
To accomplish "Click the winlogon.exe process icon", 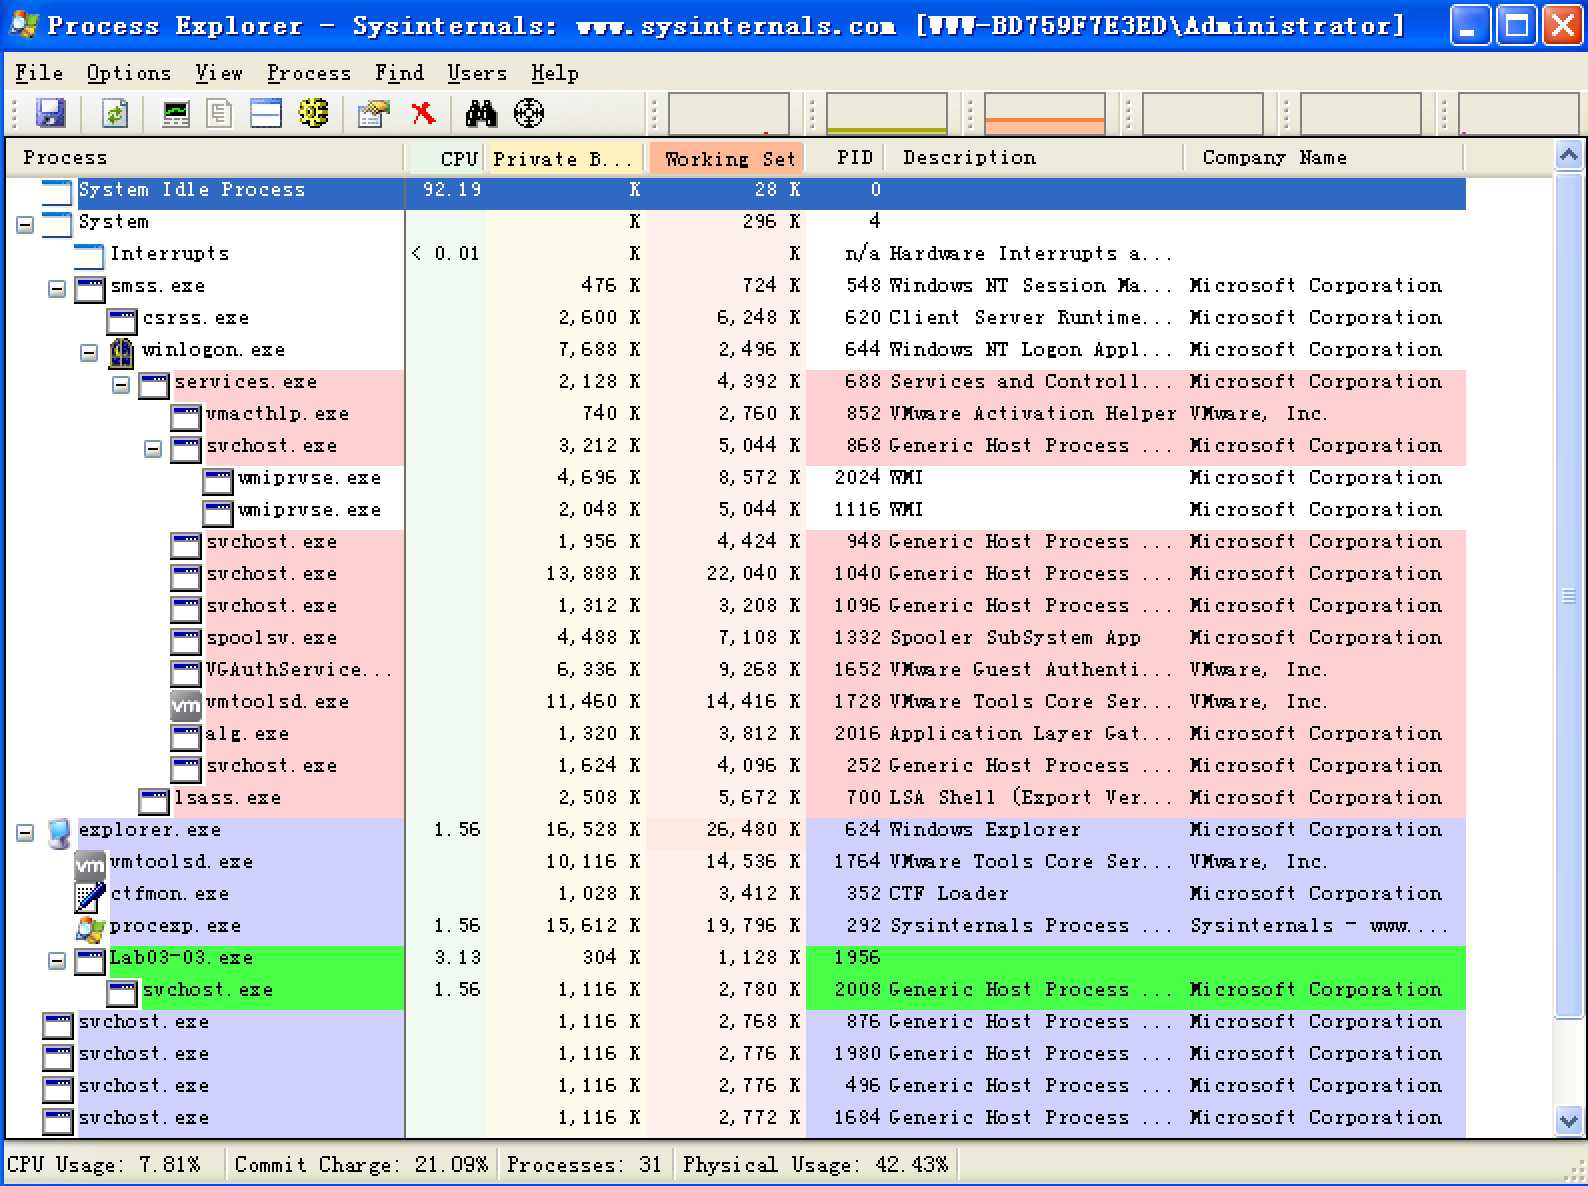I will point(121,351).
